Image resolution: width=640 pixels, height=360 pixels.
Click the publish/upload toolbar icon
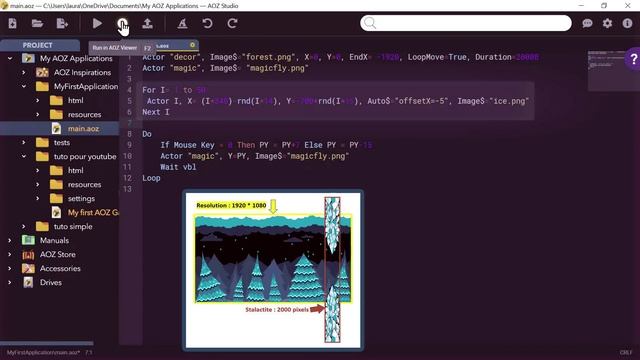click(x=147, y=23)
